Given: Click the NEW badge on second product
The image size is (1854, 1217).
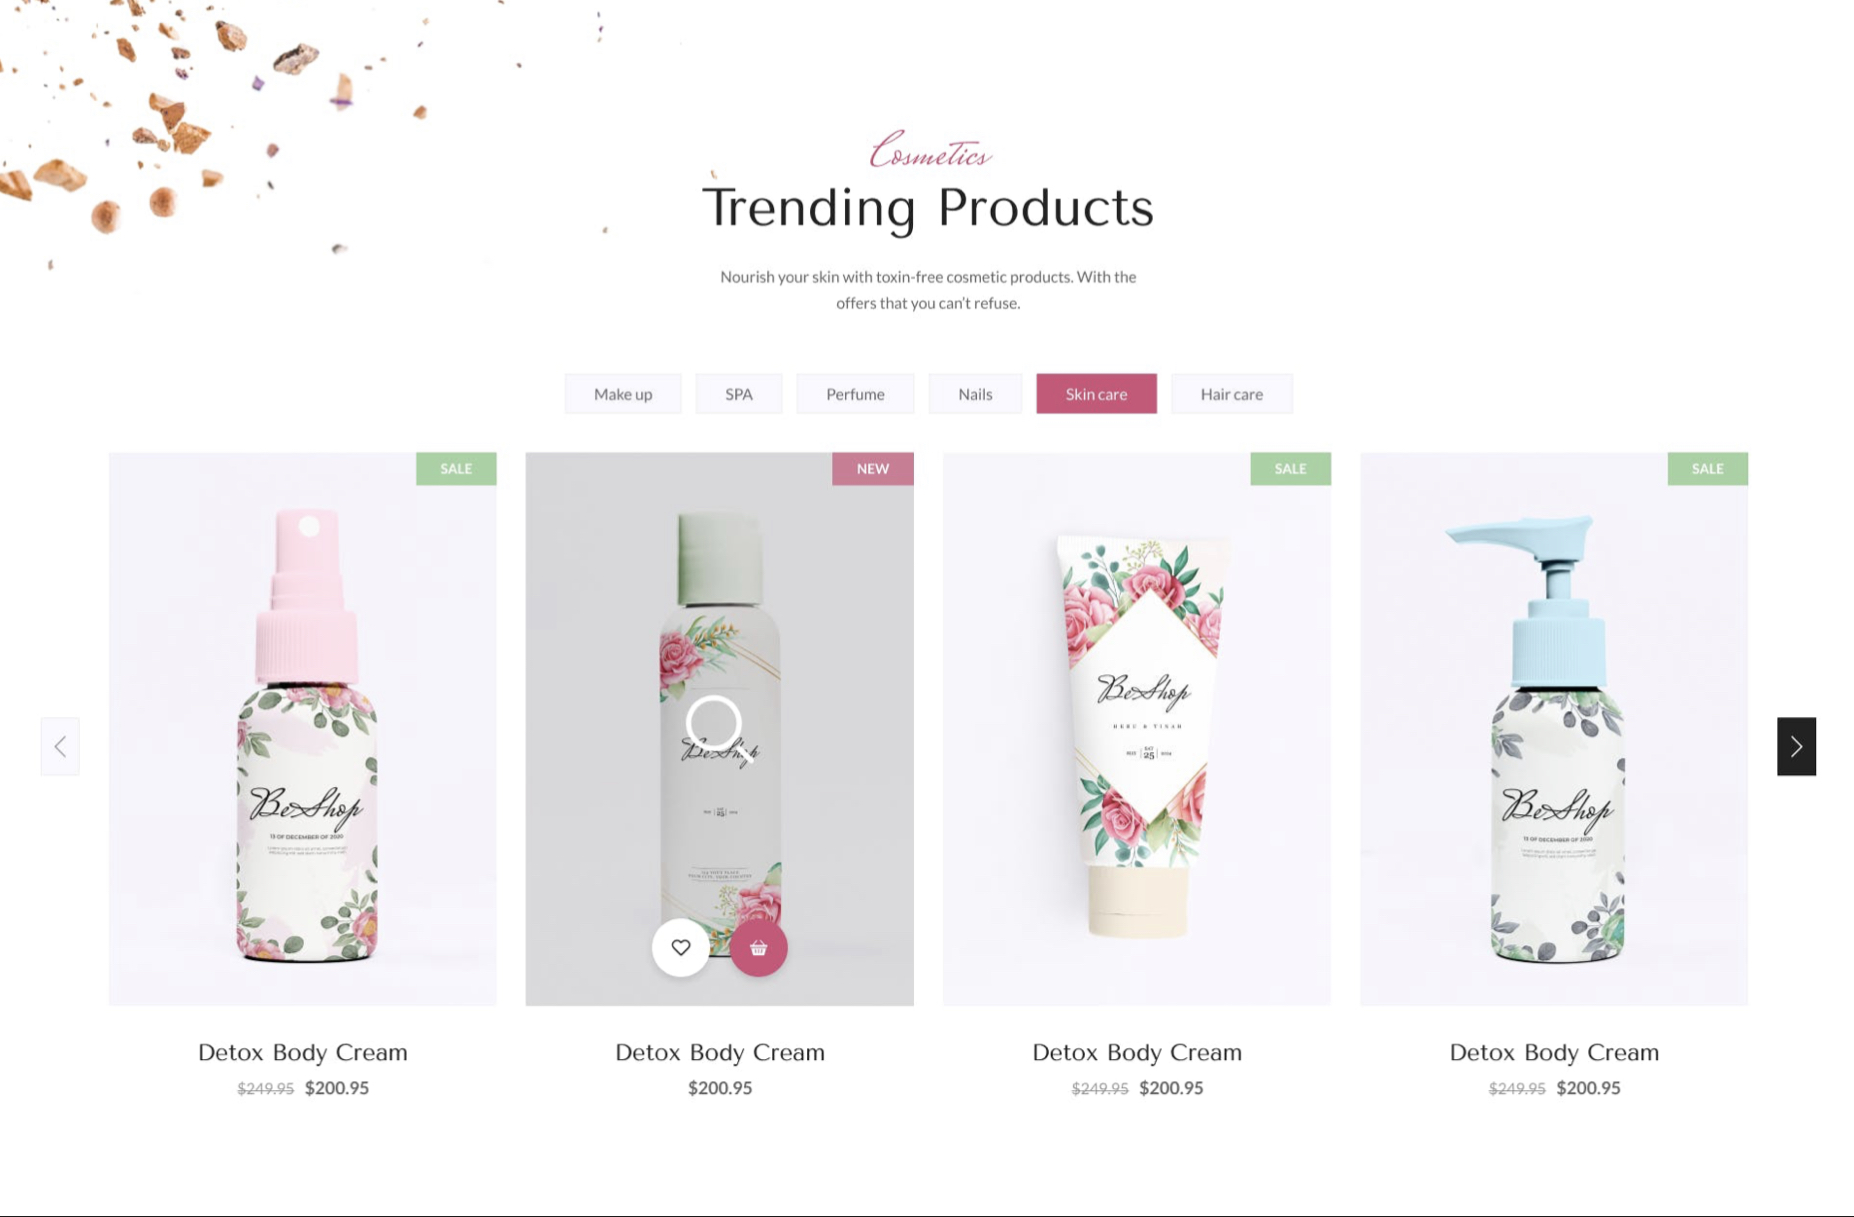Looking at the screenshot, I should pos(873,469).
